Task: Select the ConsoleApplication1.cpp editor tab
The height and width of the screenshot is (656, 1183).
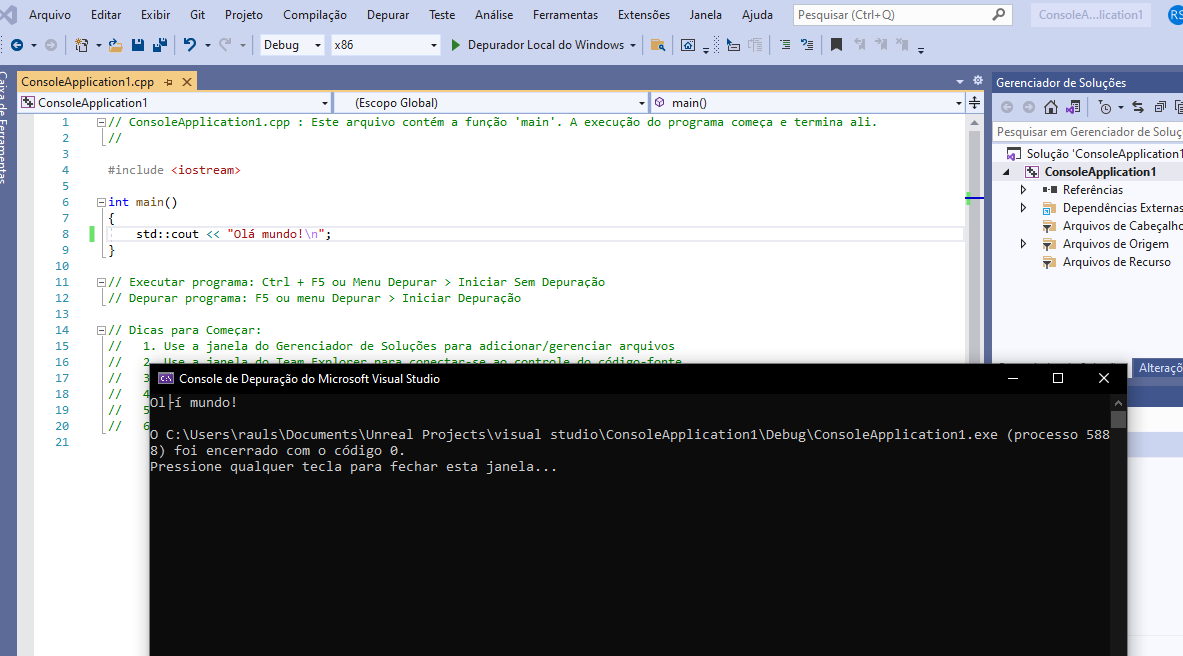Action: point(88,82)
